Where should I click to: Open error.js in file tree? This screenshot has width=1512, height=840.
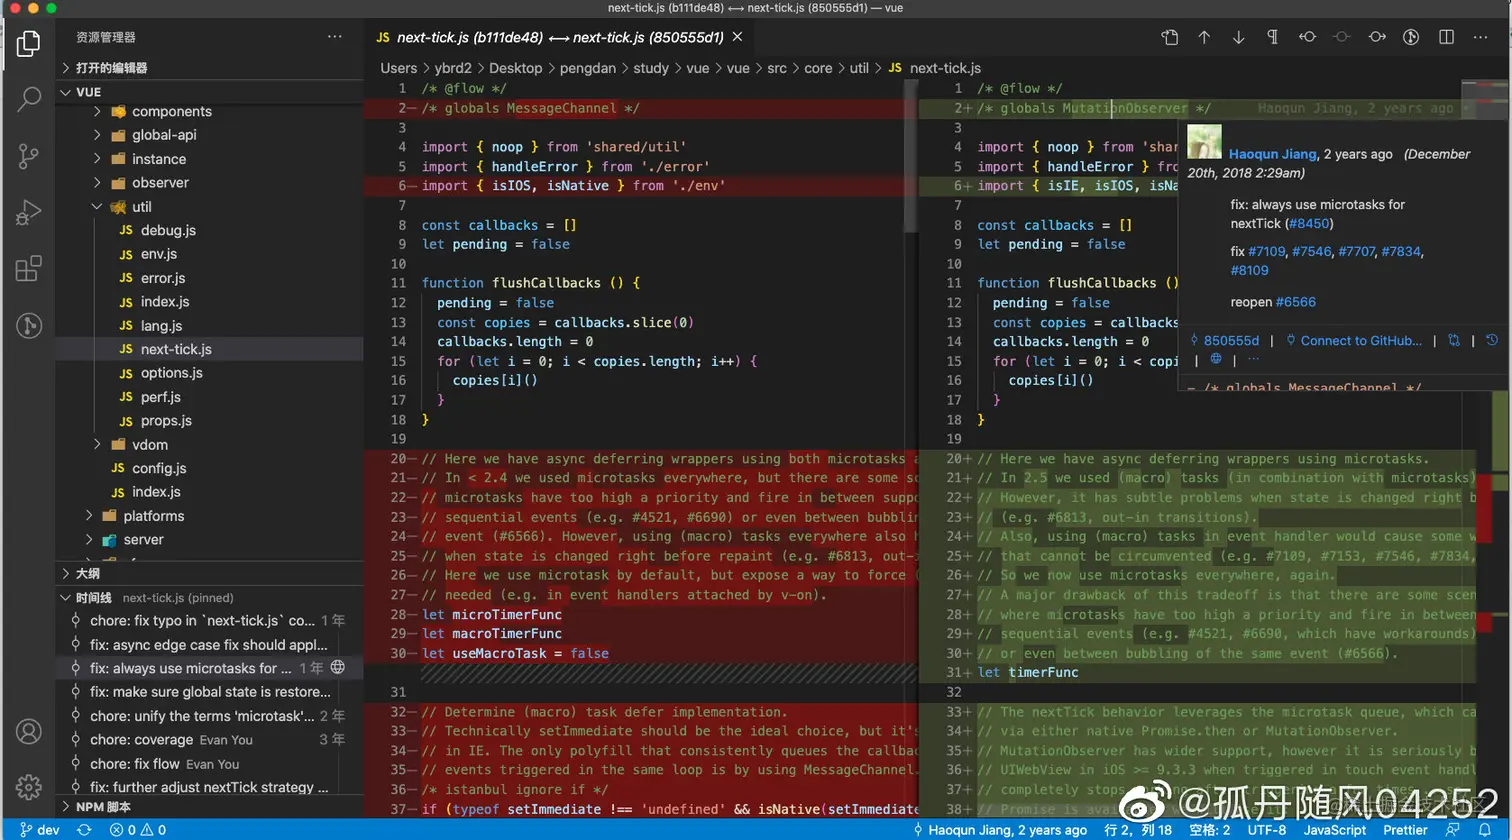point(209,278)
